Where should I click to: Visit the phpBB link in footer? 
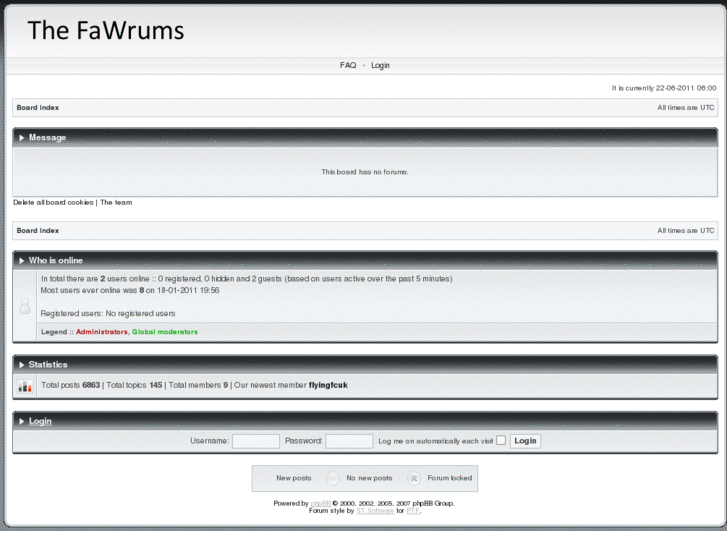point(320,504)
